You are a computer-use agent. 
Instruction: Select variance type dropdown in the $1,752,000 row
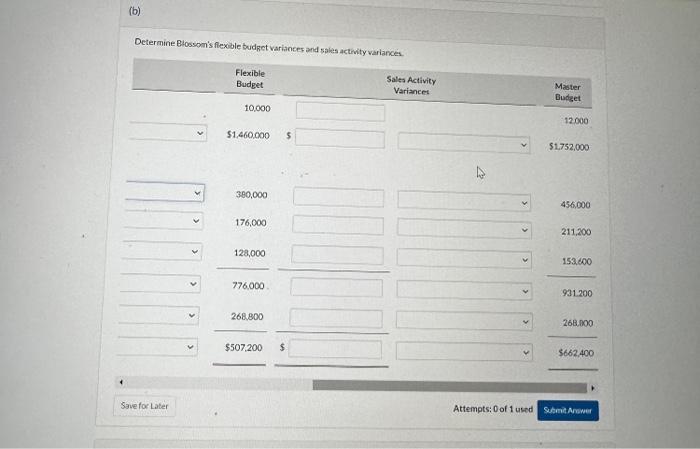pyautogui.click(x=464, y=144)
